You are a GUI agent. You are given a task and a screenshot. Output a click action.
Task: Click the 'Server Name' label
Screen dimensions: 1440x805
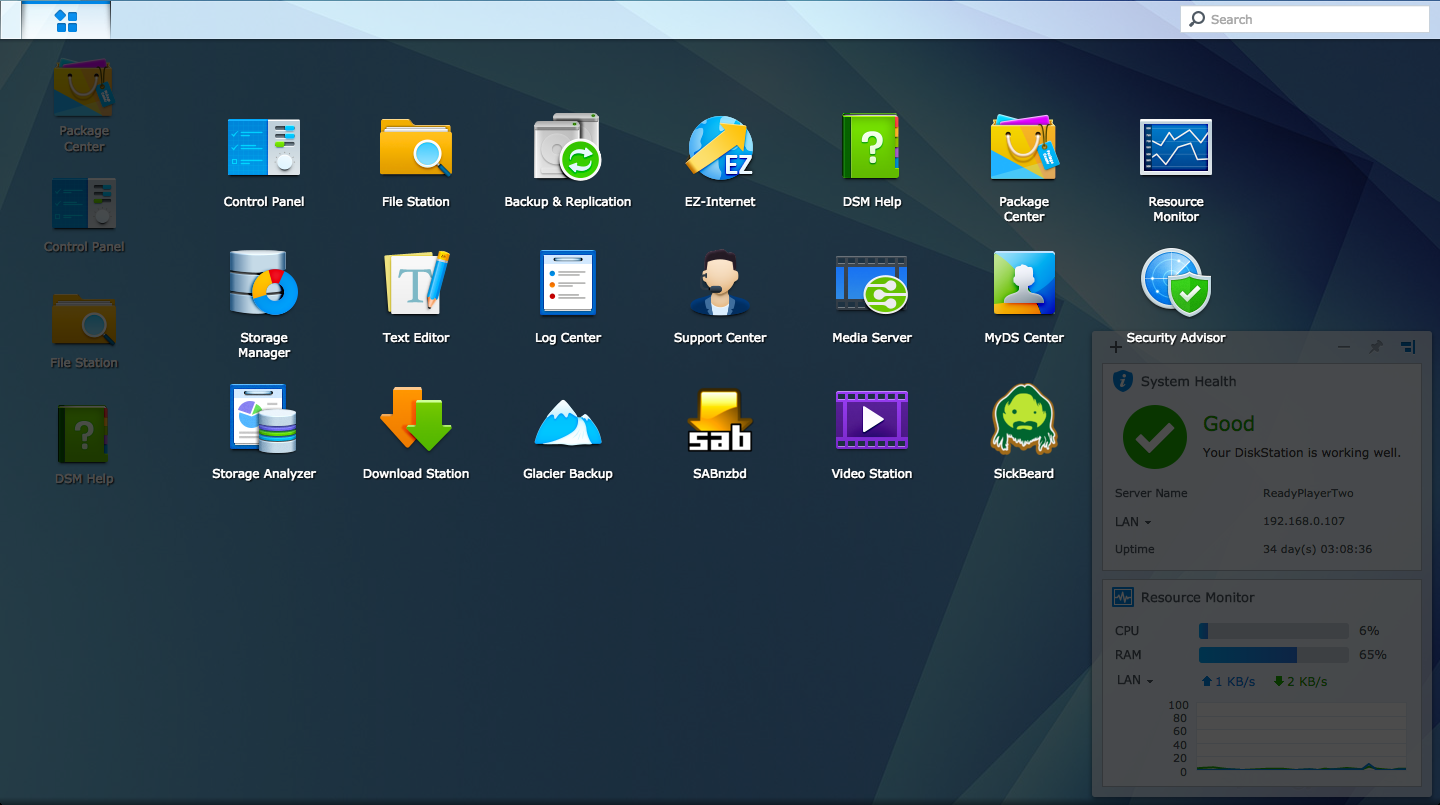point(1151,494)
